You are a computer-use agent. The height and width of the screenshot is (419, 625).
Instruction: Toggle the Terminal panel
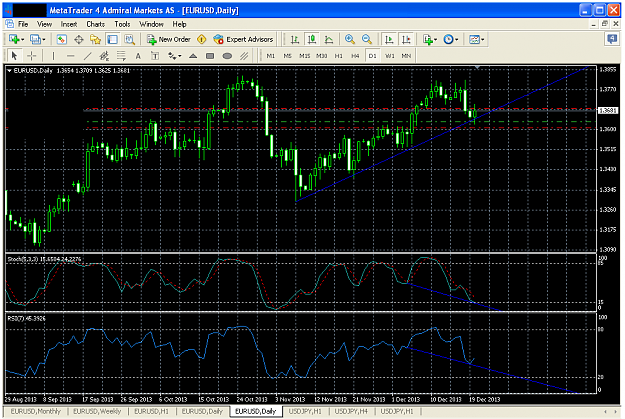coord(112,39)
